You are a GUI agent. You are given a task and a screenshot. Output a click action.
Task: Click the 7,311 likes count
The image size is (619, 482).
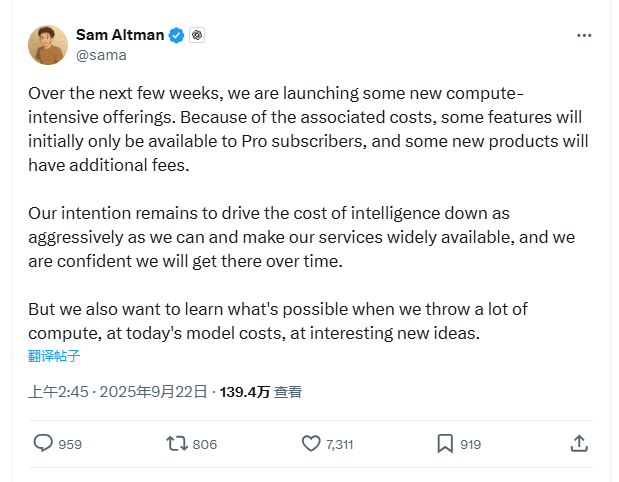pos(340,445)
